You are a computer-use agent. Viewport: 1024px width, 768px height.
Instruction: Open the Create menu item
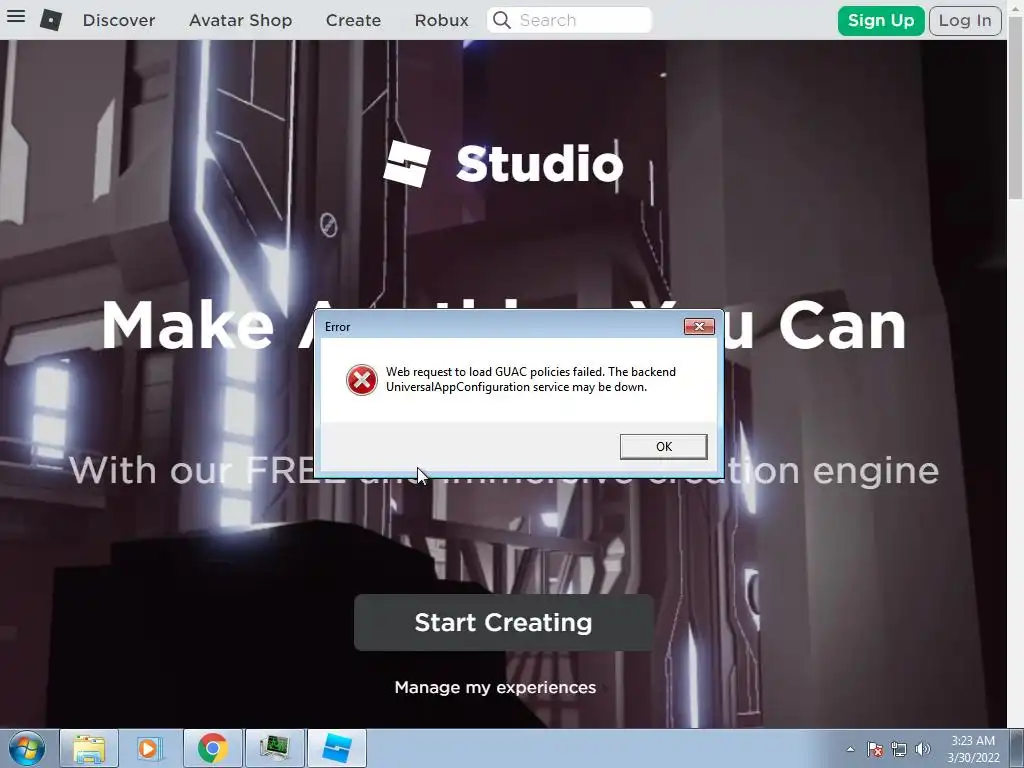(353, 20)
